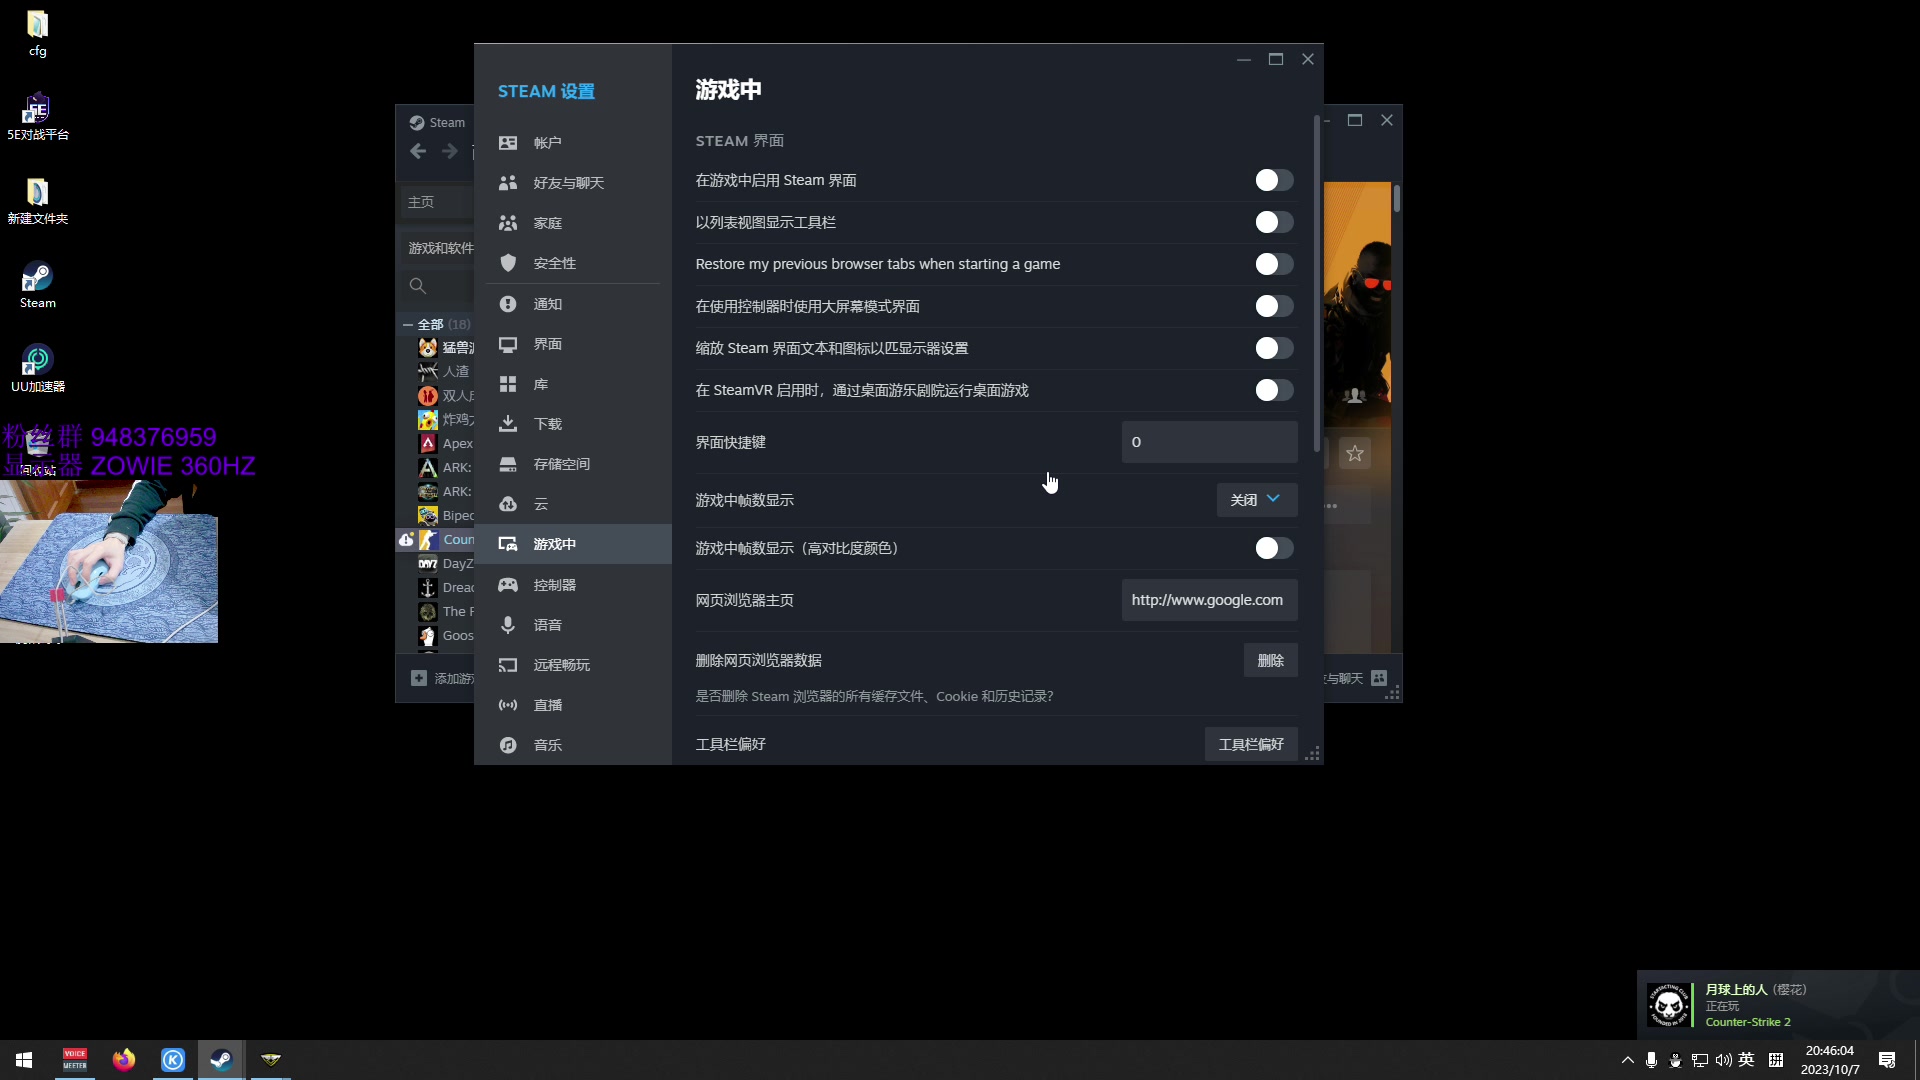Select the 远程畅玩 cast icon

[508, 665]
